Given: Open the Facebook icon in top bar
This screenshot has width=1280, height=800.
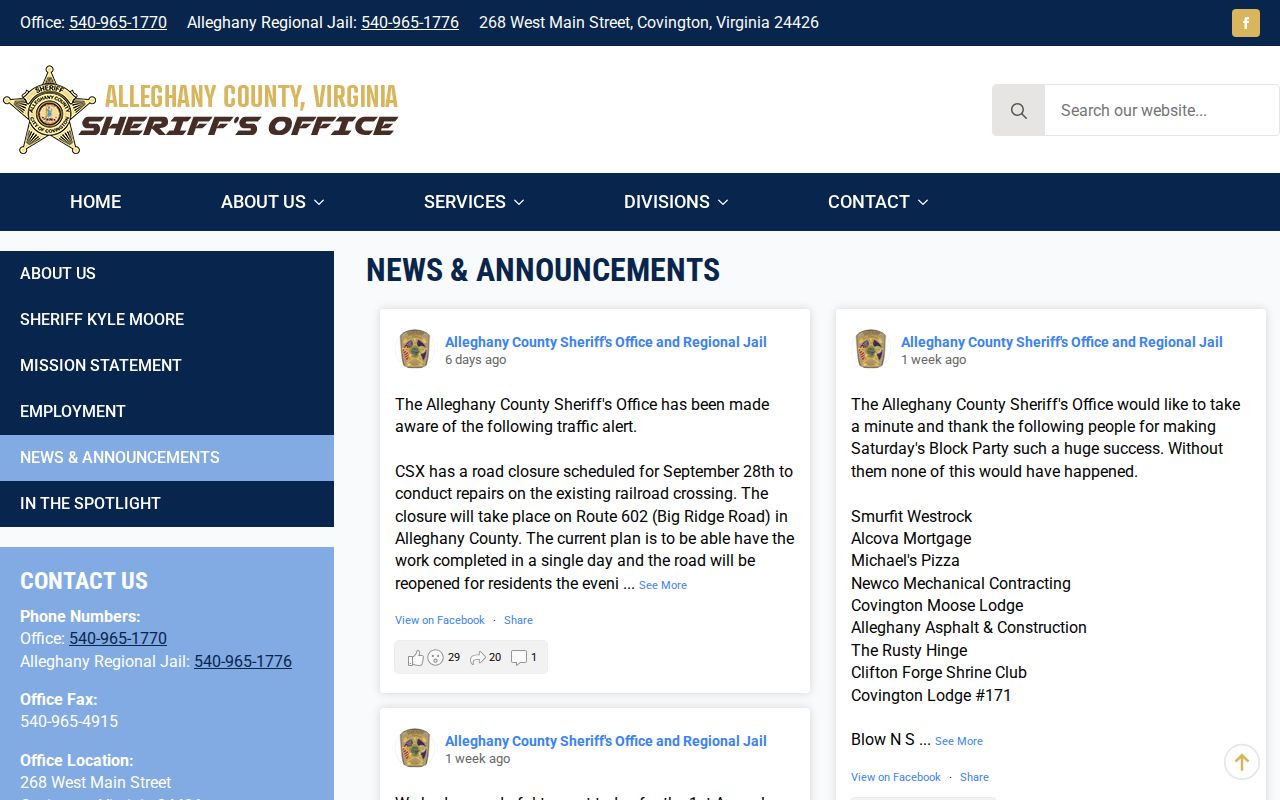Looking at the screenshot, I should click(x=1245, y=23).
